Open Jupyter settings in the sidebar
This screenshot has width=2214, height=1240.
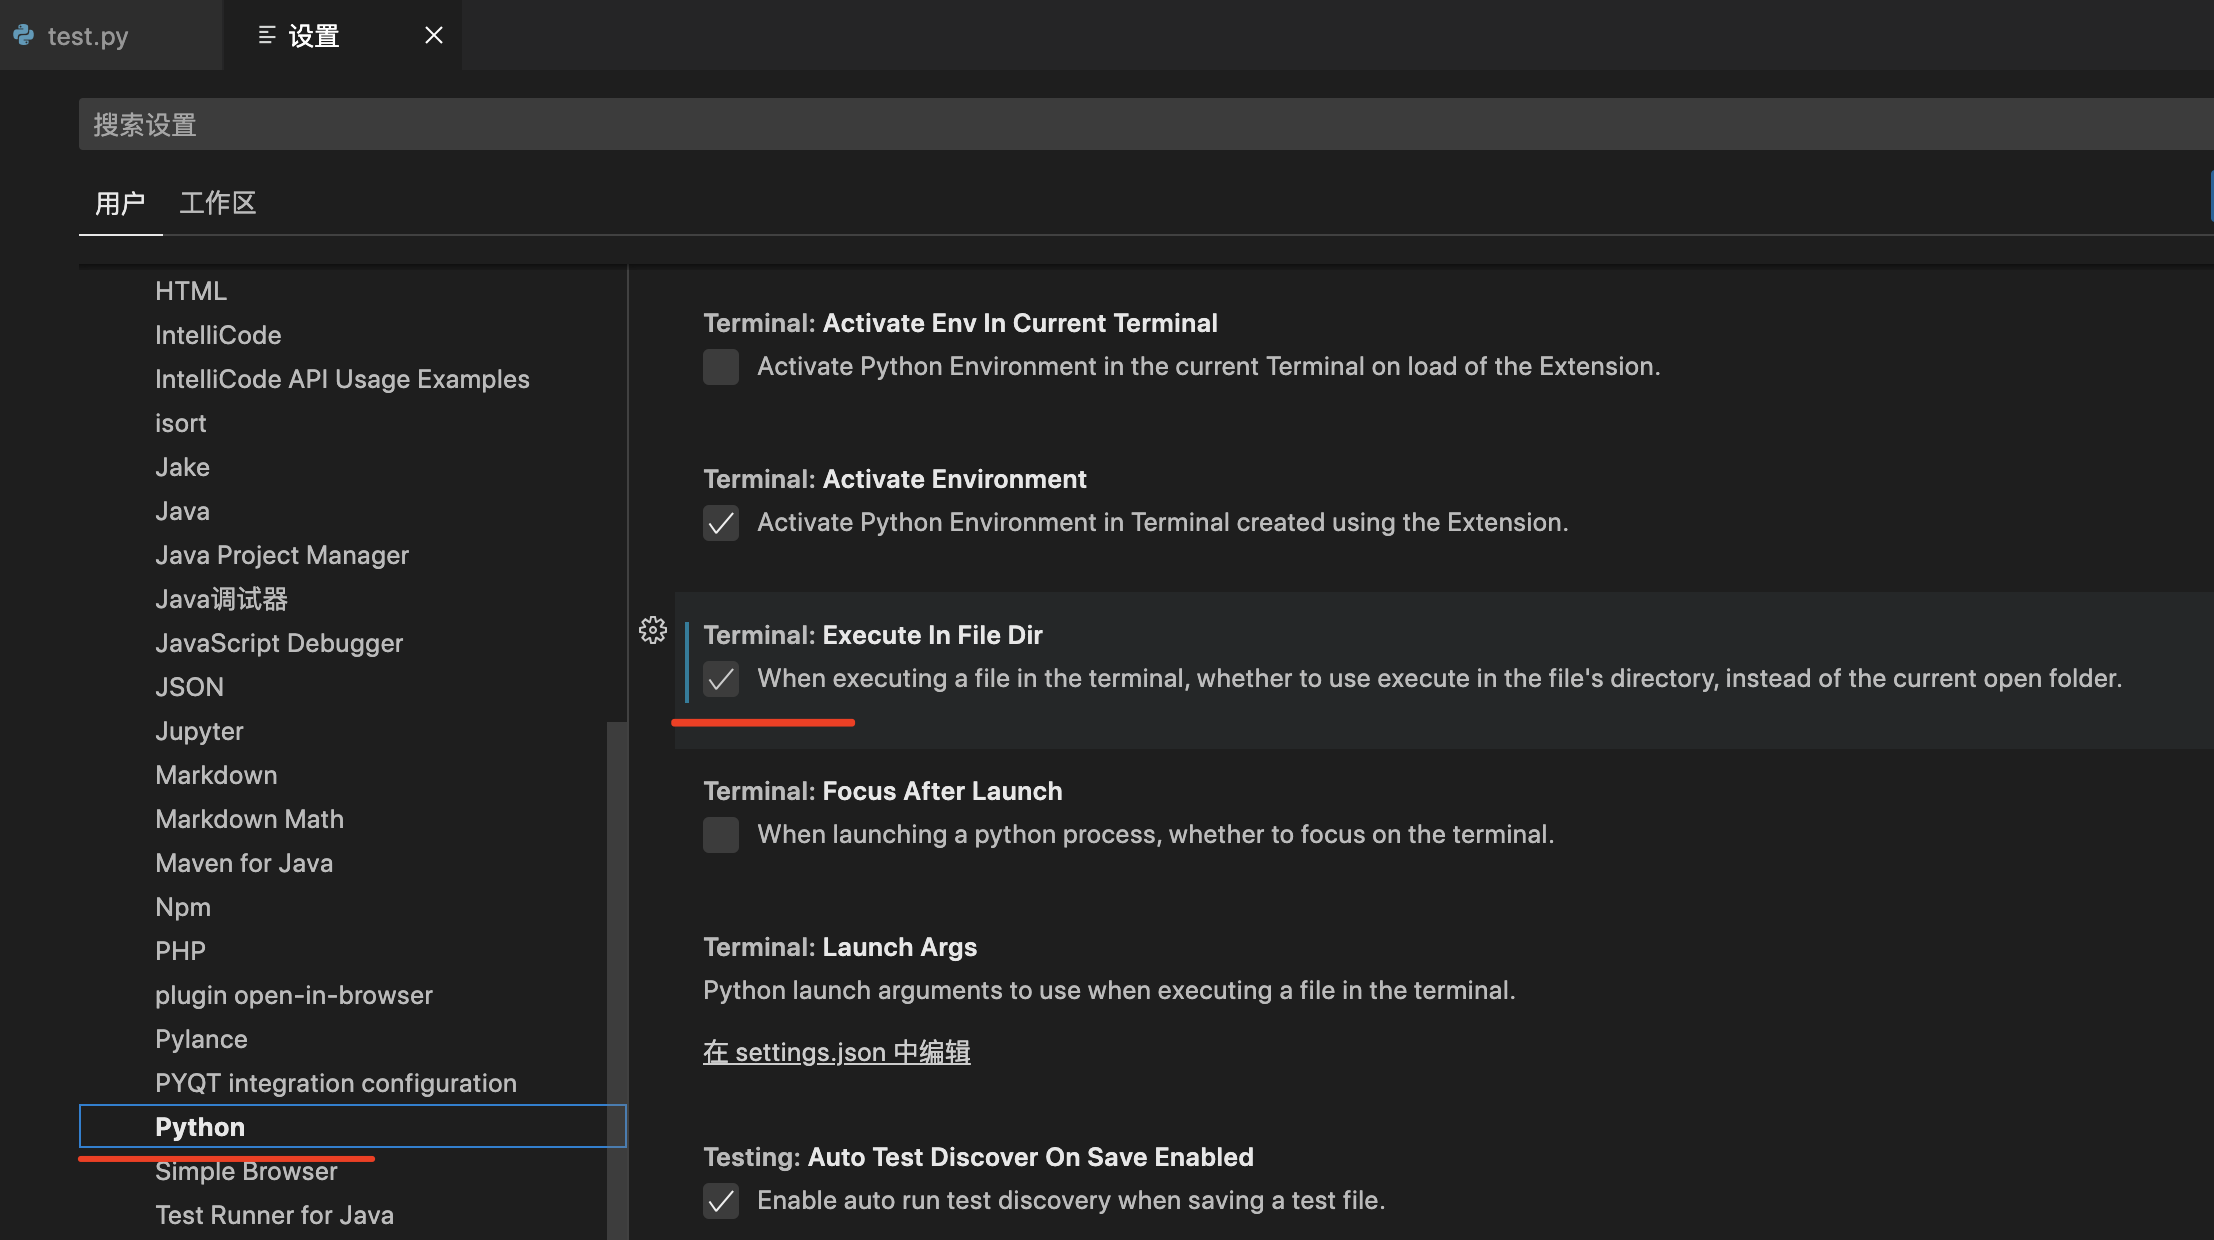point(199,731)
